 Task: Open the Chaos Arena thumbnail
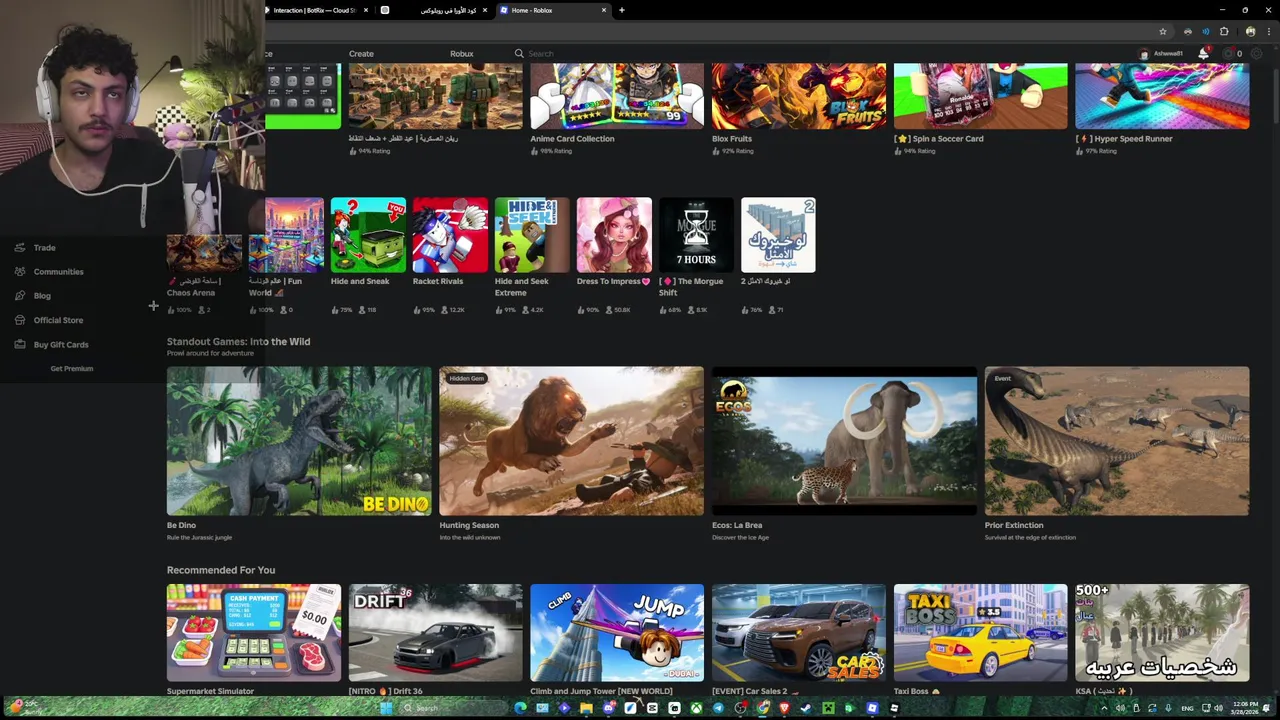click(204, 254)
